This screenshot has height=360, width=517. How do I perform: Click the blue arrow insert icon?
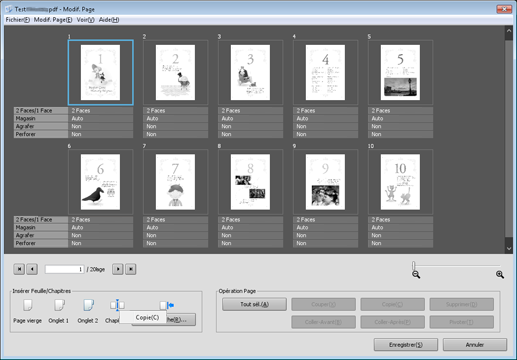click(167, 305)
